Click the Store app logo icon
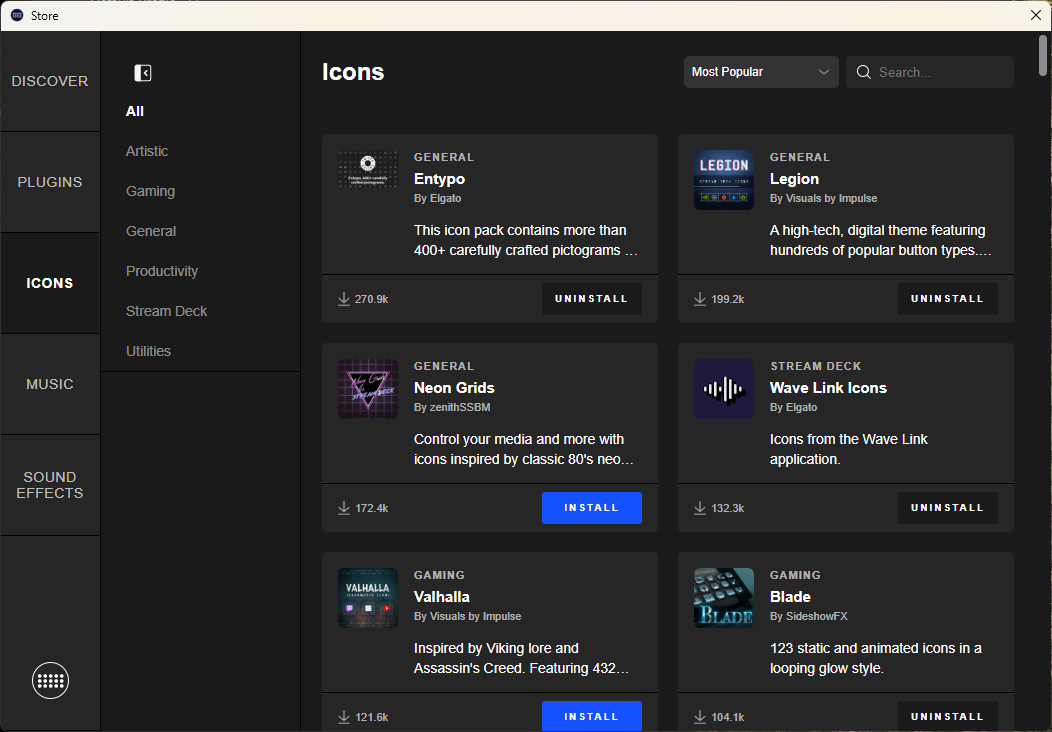 click(17, 15)
